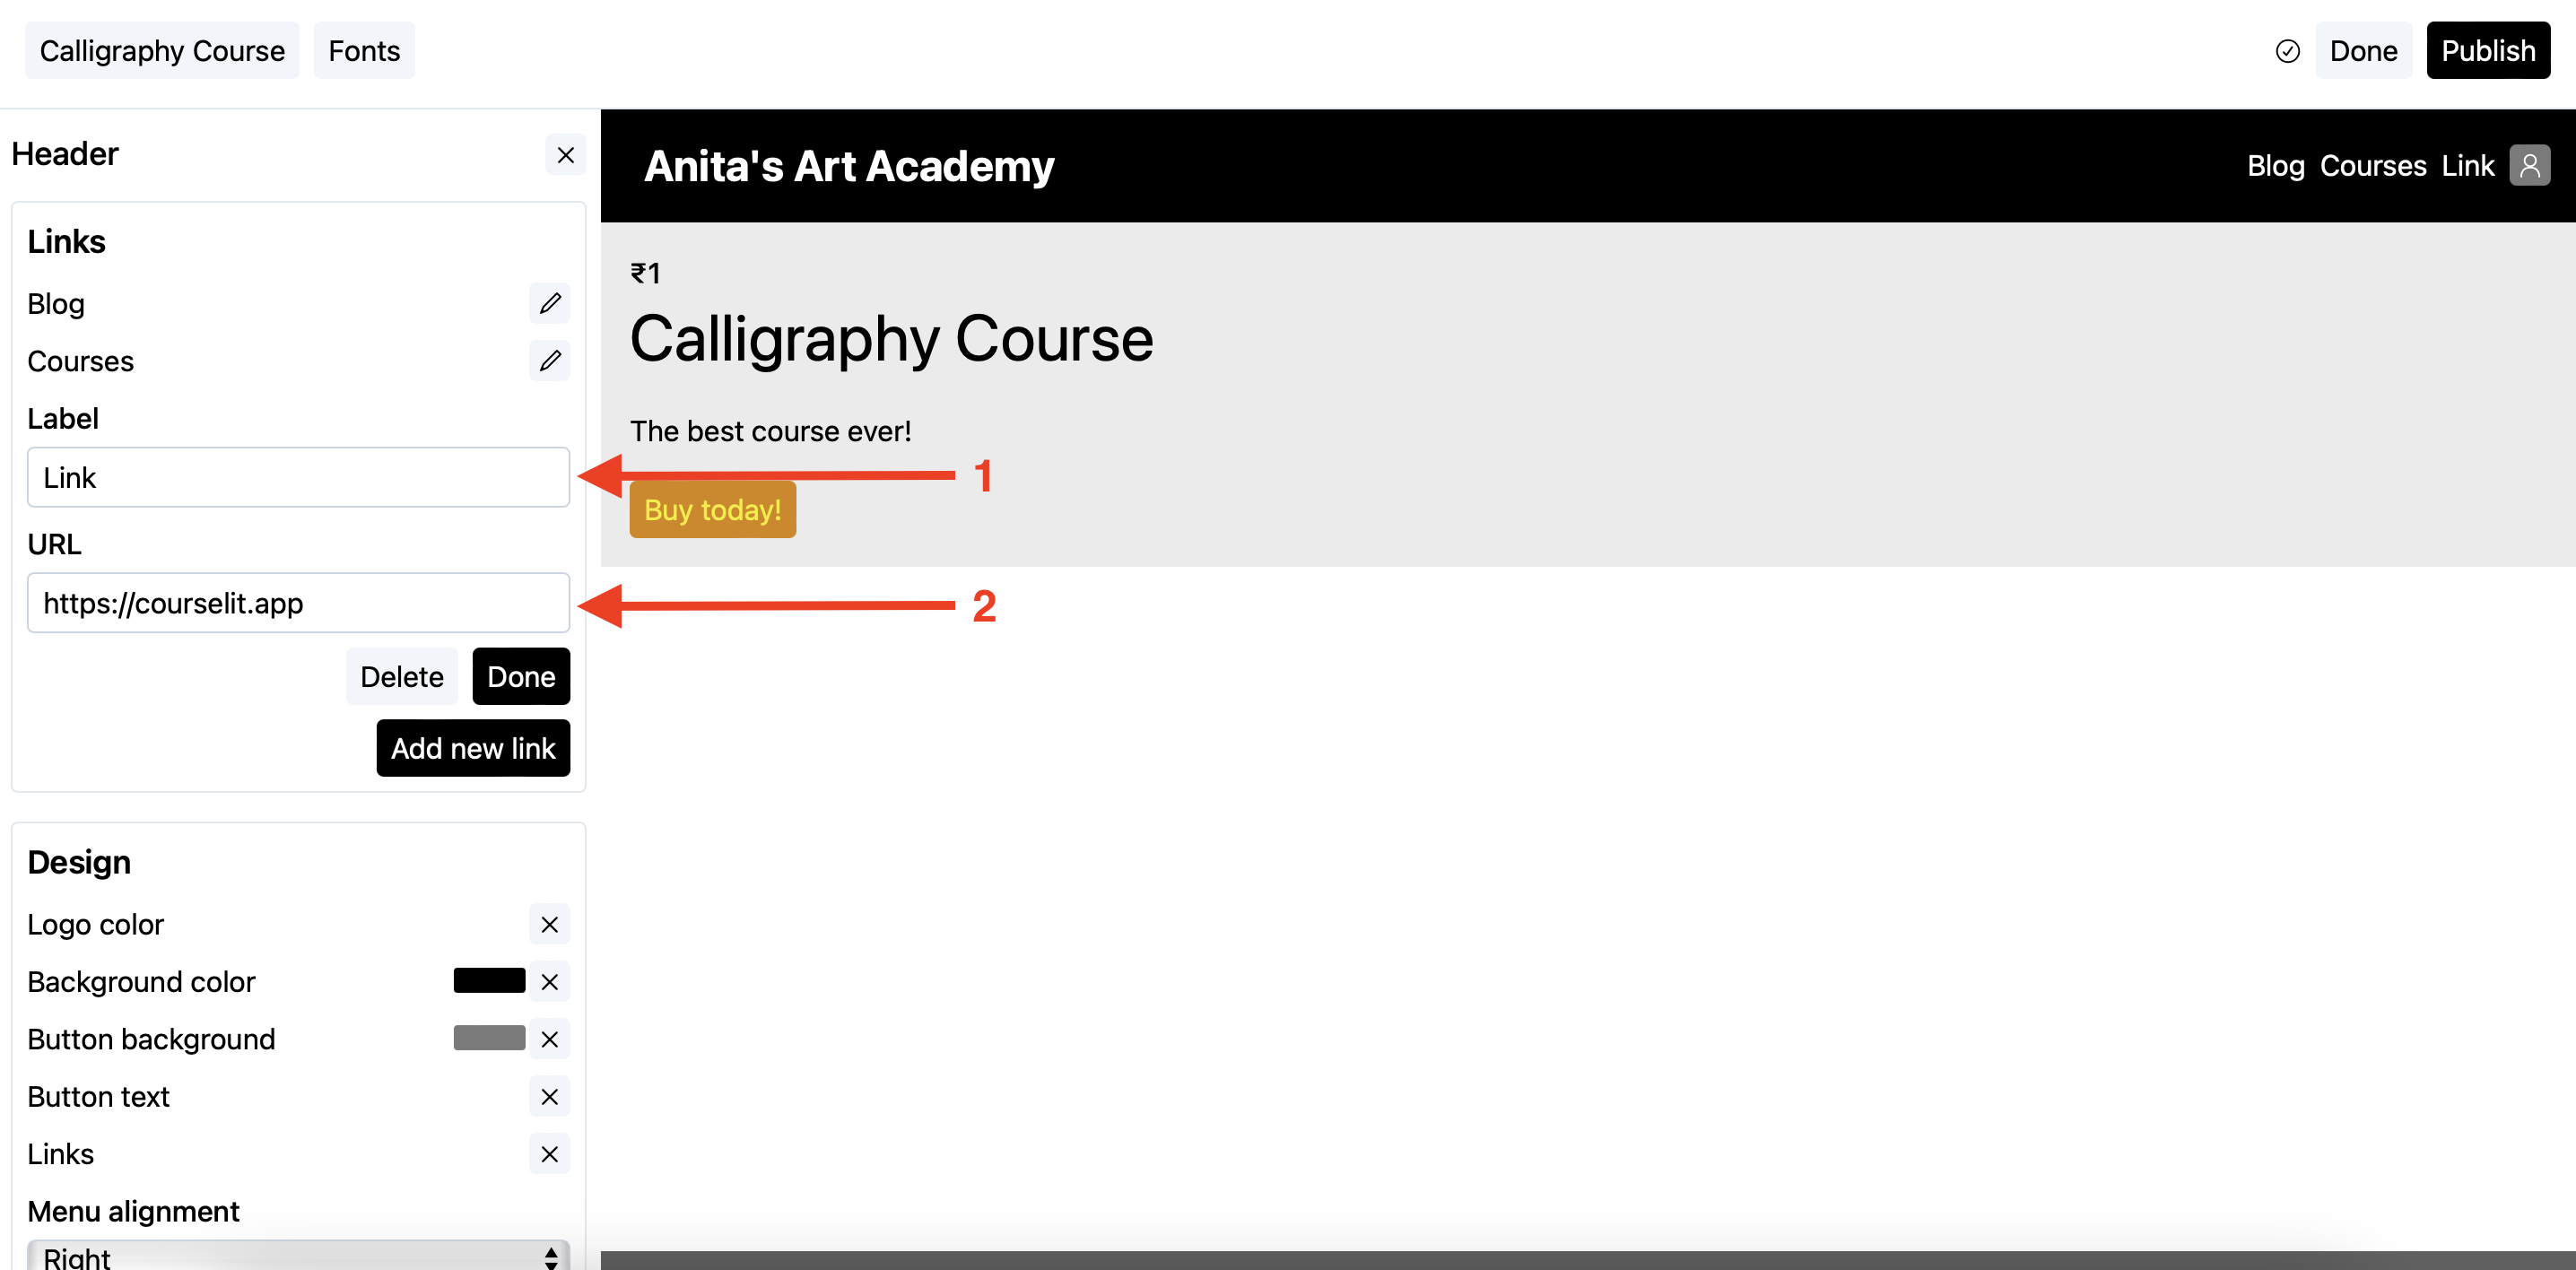Click the saved checkmark status icon
Image resolution: width=2576 pixels, height=1270 pixels.
tap(2287, 51)
